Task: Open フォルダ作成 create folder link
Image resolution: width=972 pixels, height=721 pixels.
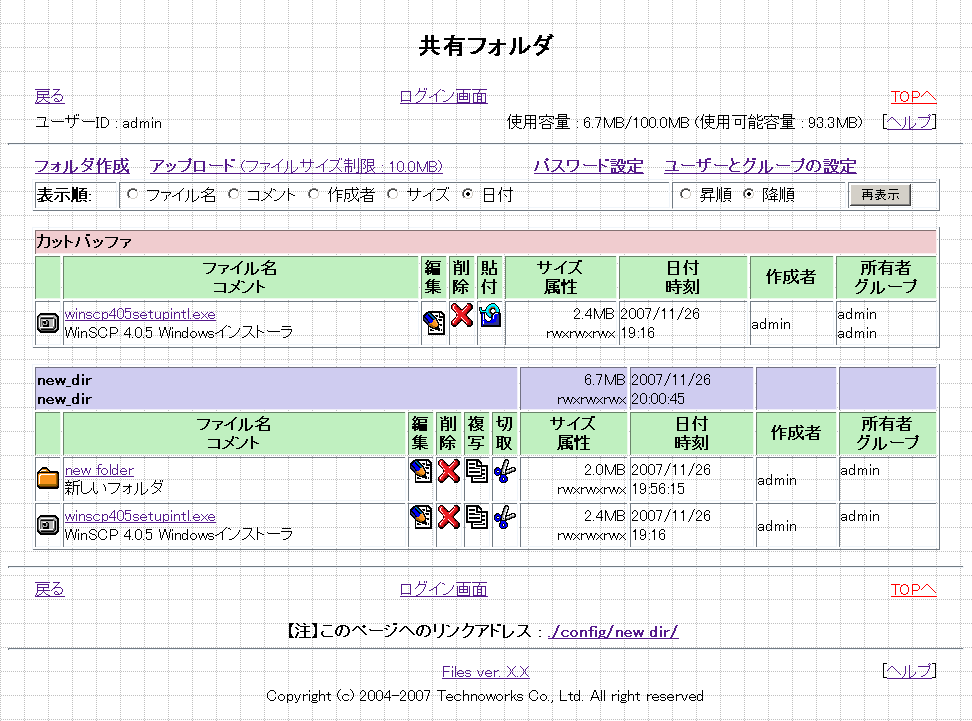Action: coord(82,166)
